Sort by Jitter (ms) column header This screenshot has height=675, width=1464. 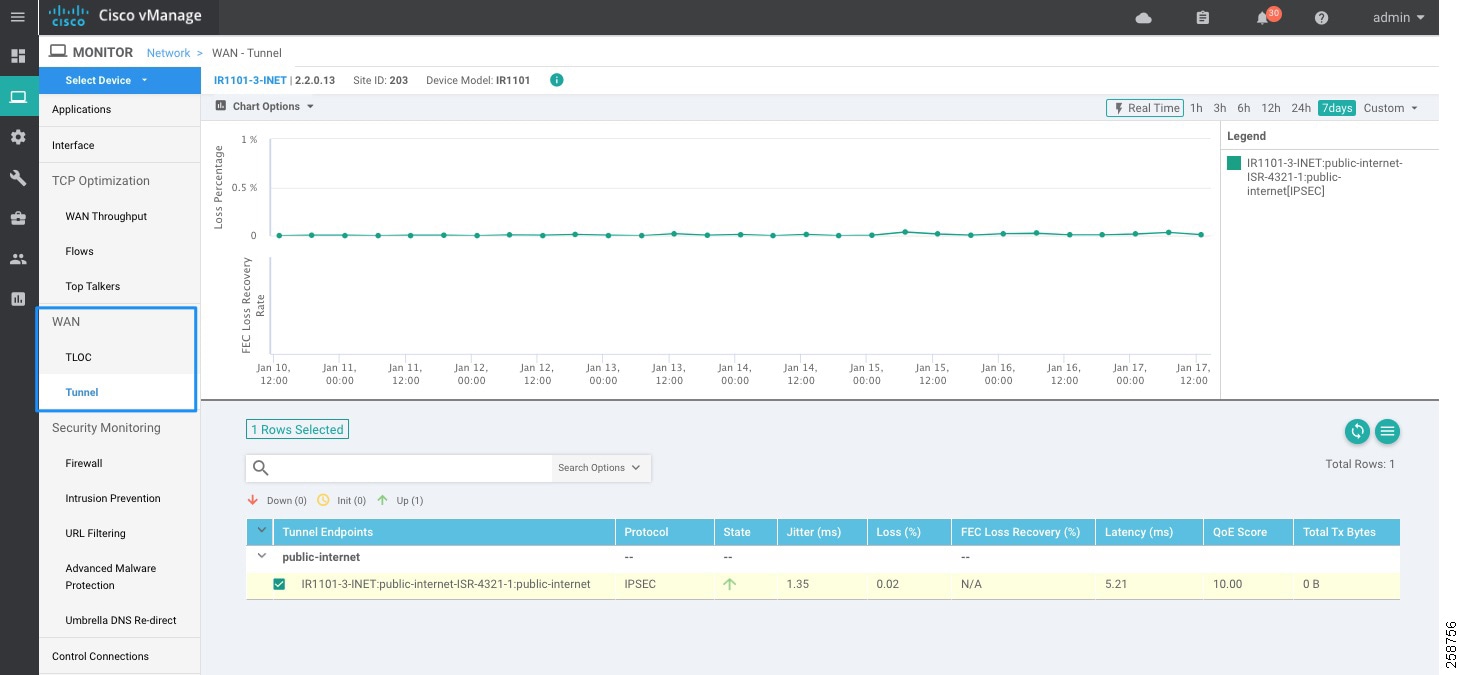pos(821,532)
